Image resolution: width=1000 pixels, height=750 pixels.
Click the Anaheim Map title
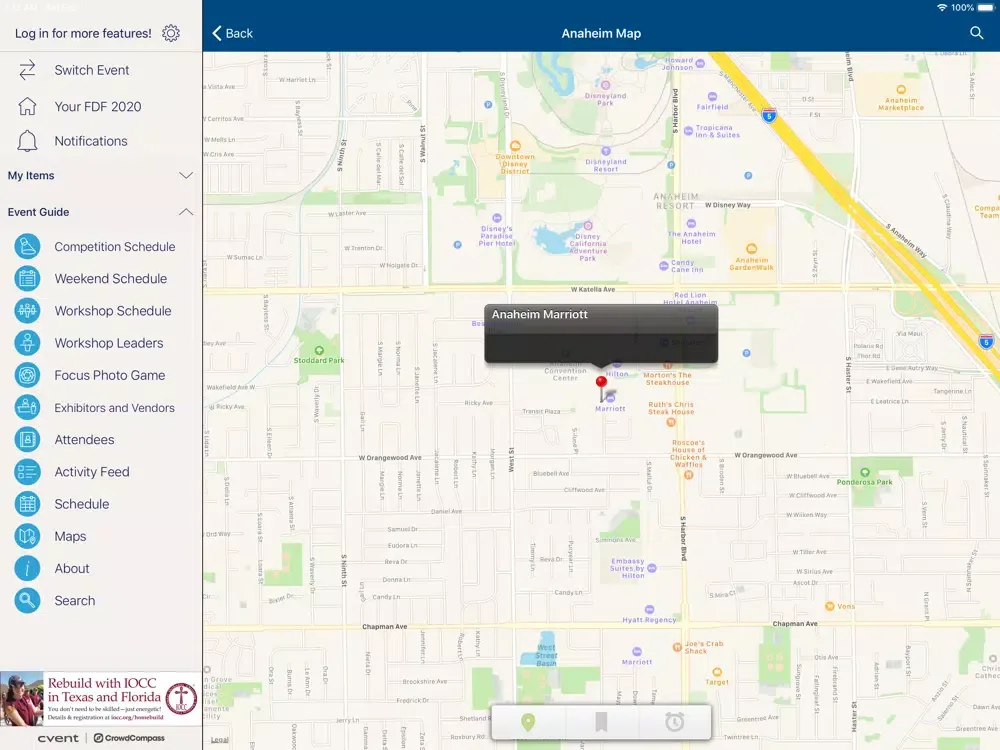pyautogui.click(x=601, y=33)
